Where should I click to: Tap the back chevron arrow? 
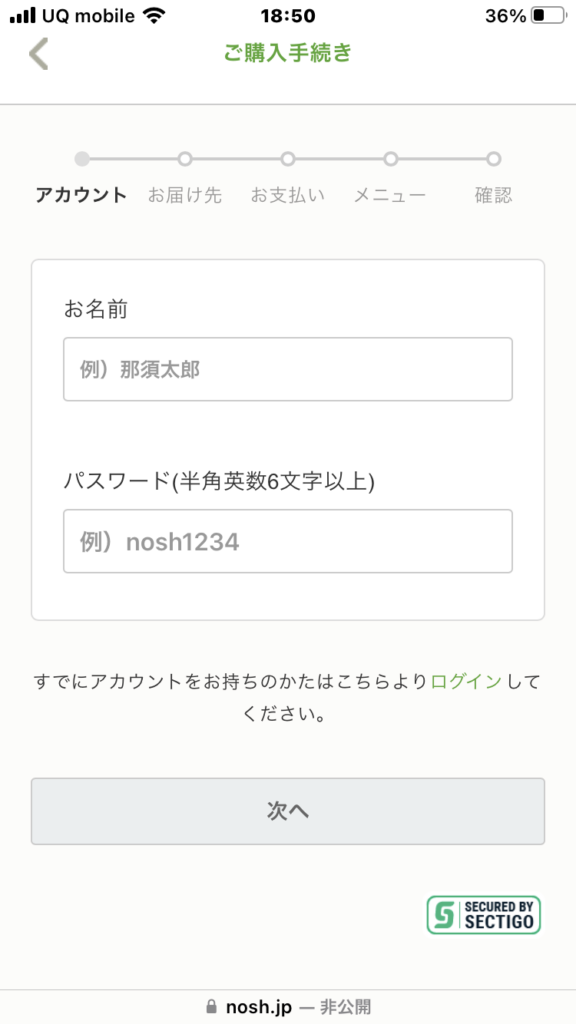(x=39, y=54)
